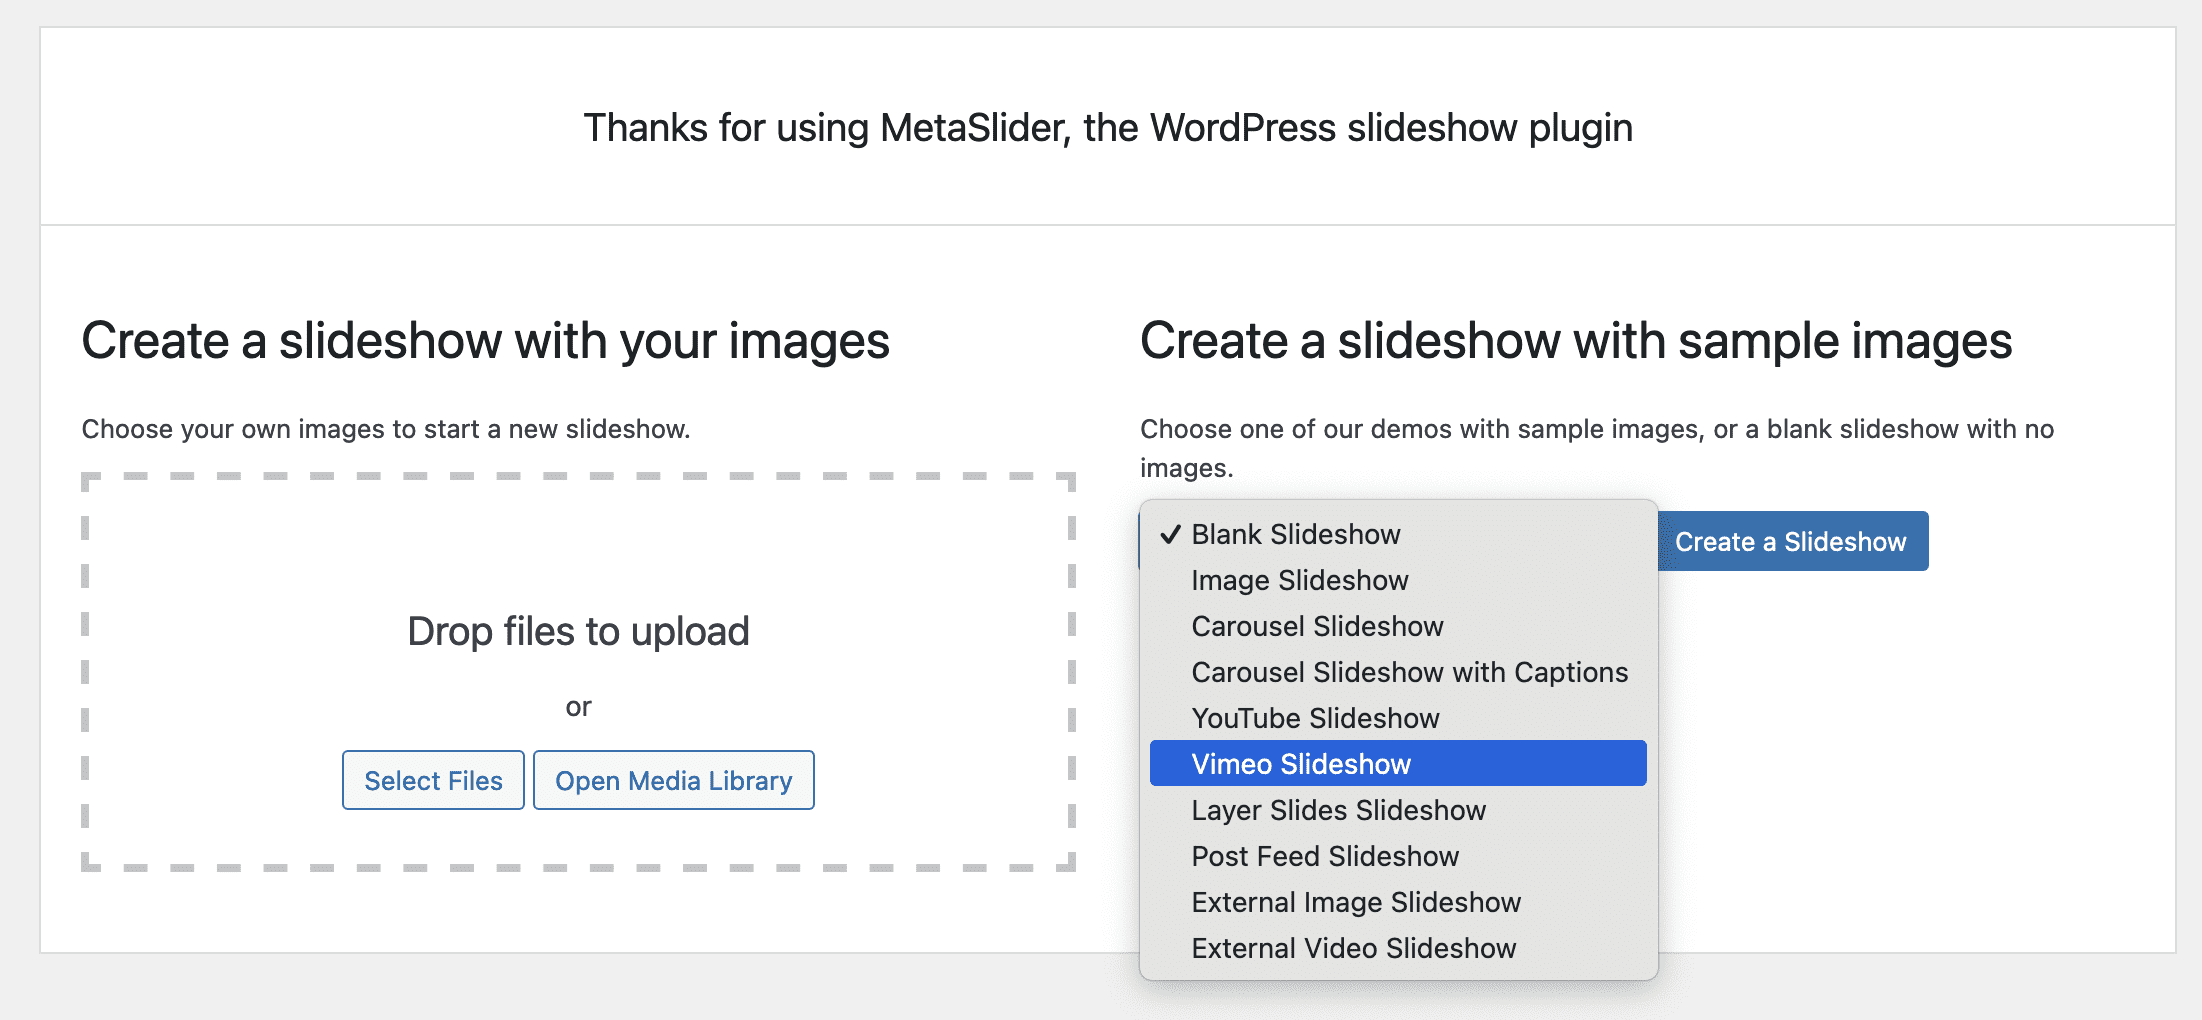Click the checkmark beside Blank Slideshow
Image resolution: width=2202 pixels, height=1020 pixels.
(1170, 535)
